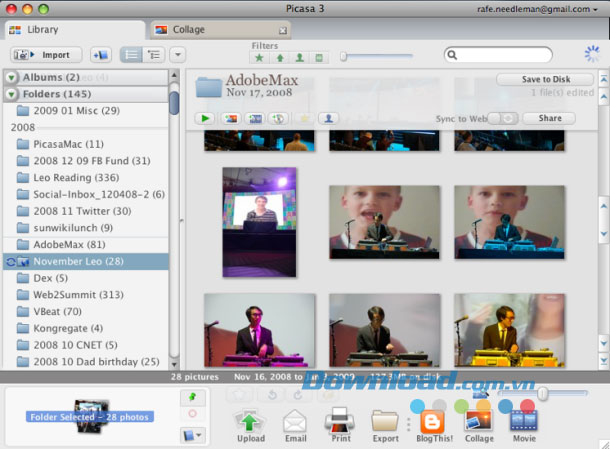Screen dimensions: 610x449
Task: Play slideshow with green play button
Action: point(206,118)
